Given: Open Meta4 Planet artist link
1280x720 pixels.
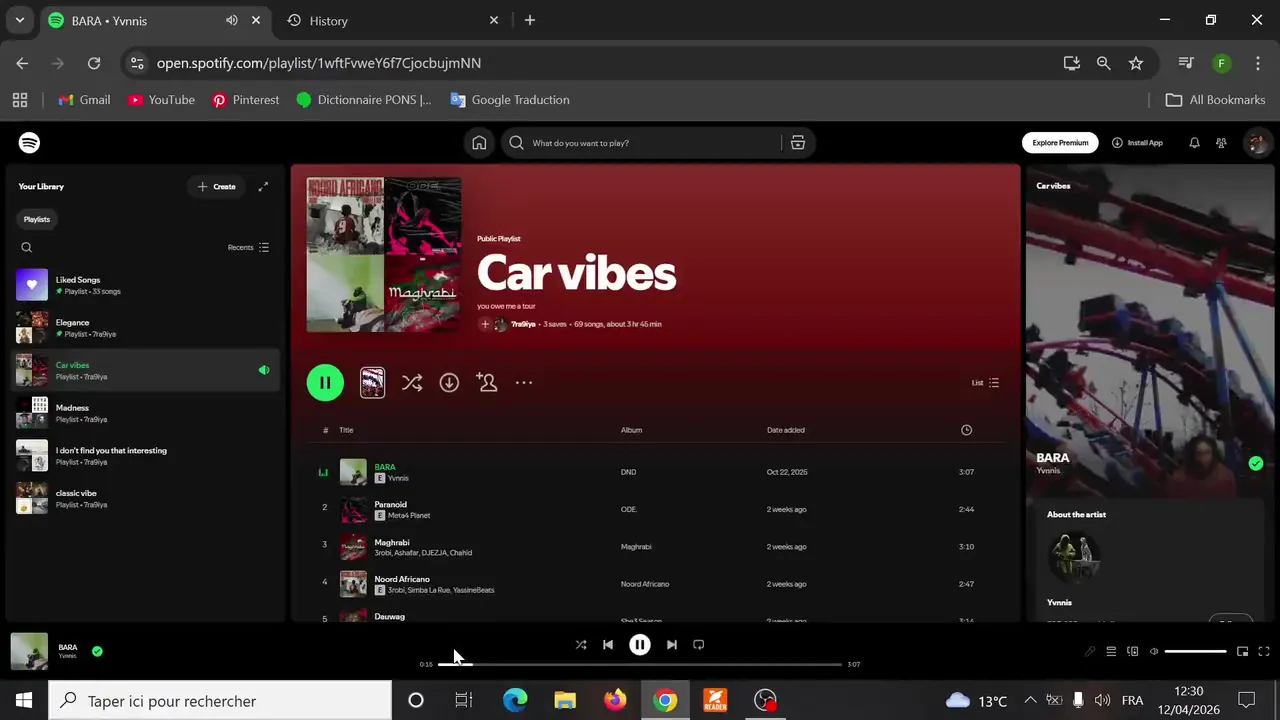Looking at the screenshot, I should pos(409,516).
